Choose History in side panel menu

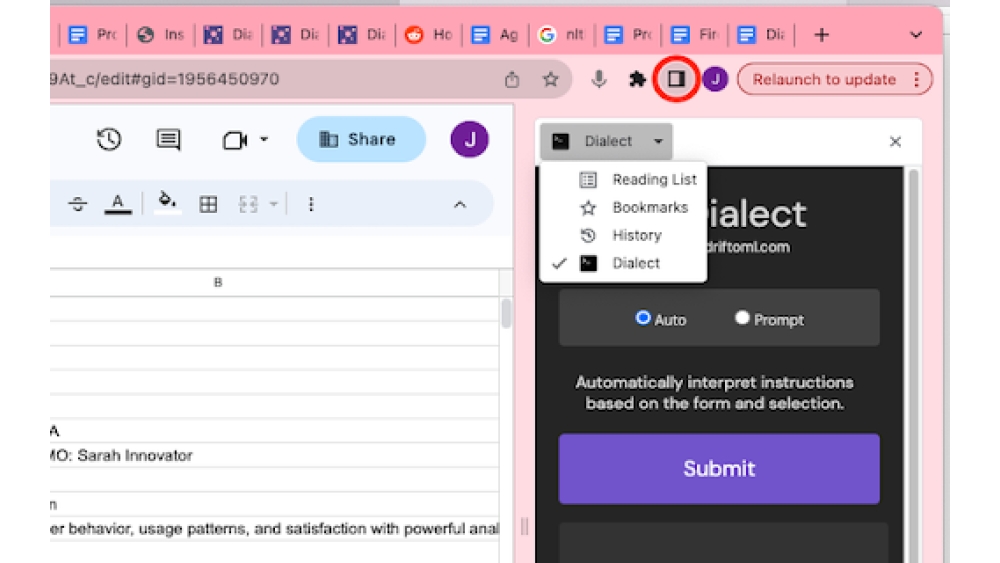click(623, 235)
